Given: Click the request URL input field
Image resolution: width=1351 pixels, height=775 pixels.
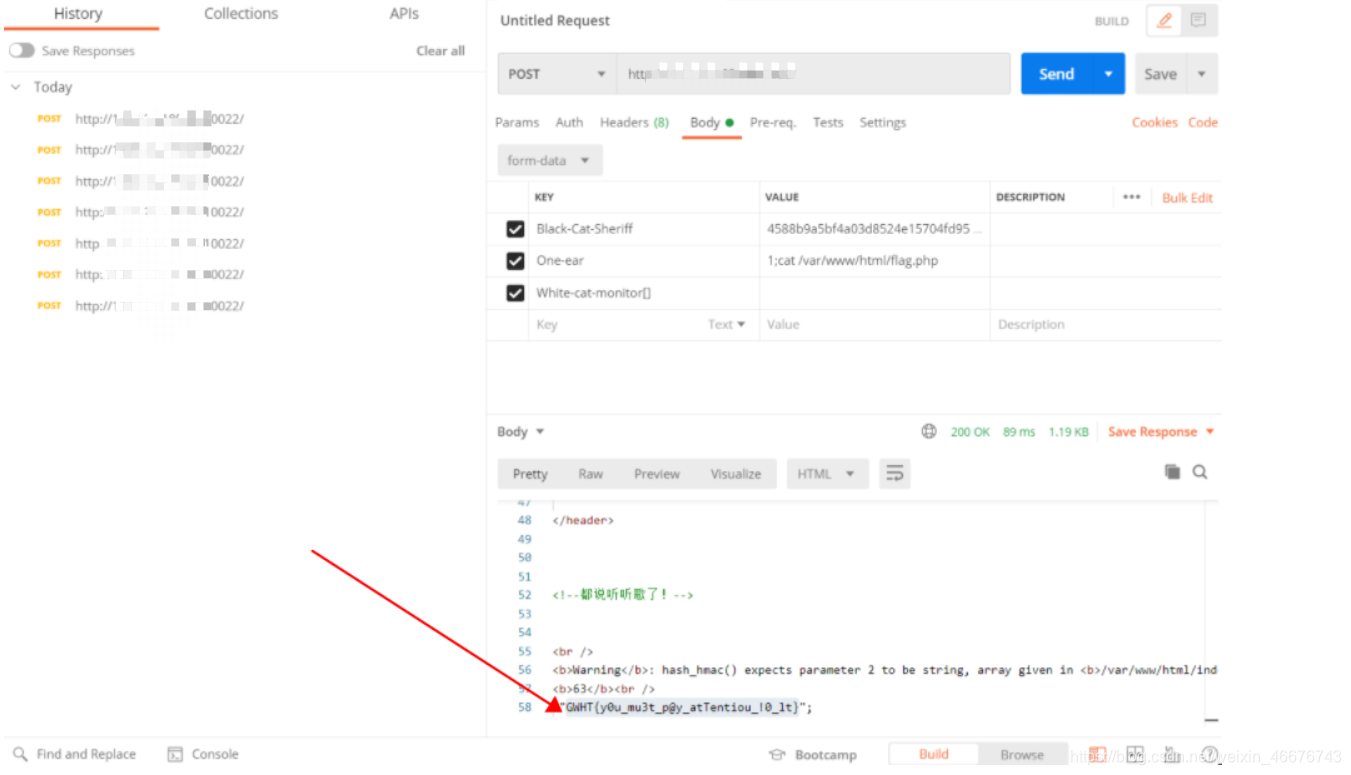Looking at the screenshot, I should pyautogui.click(x=813, y=74).
